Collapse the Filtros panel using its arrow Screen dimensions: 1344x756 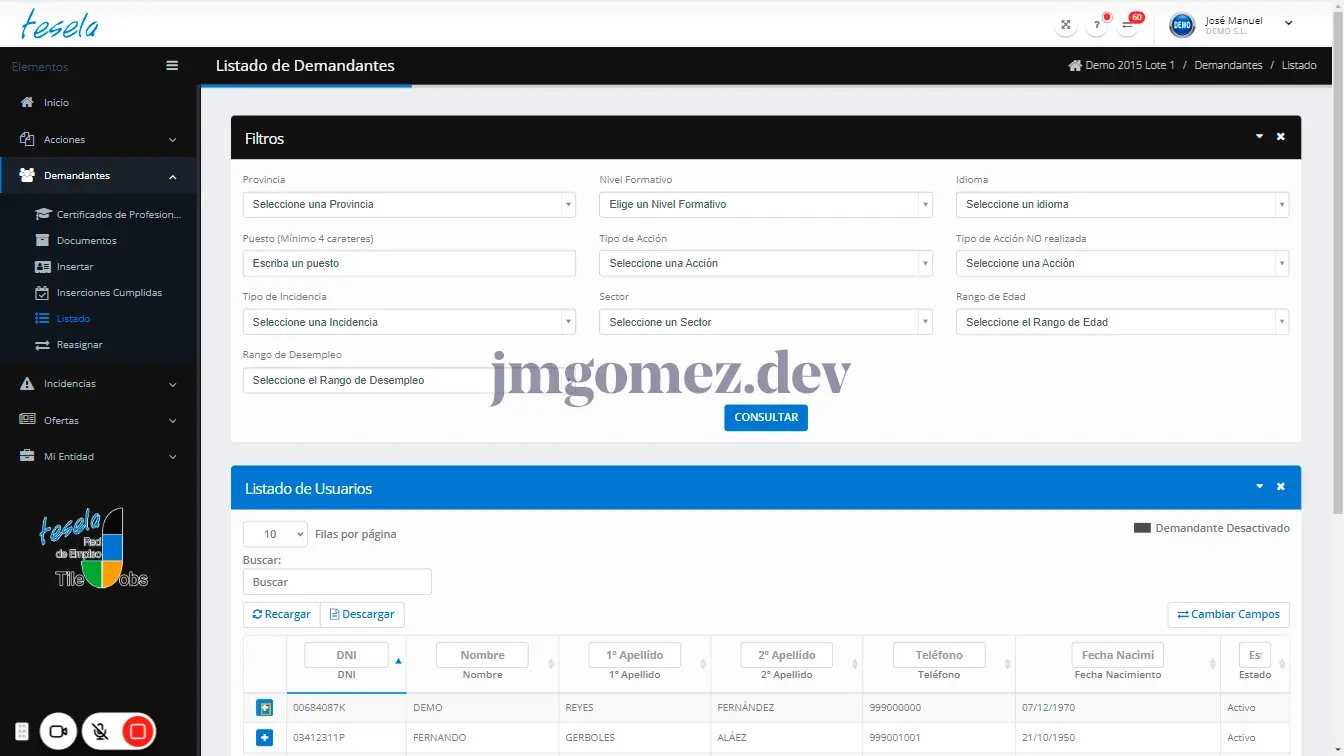(x=1259, y=137)
